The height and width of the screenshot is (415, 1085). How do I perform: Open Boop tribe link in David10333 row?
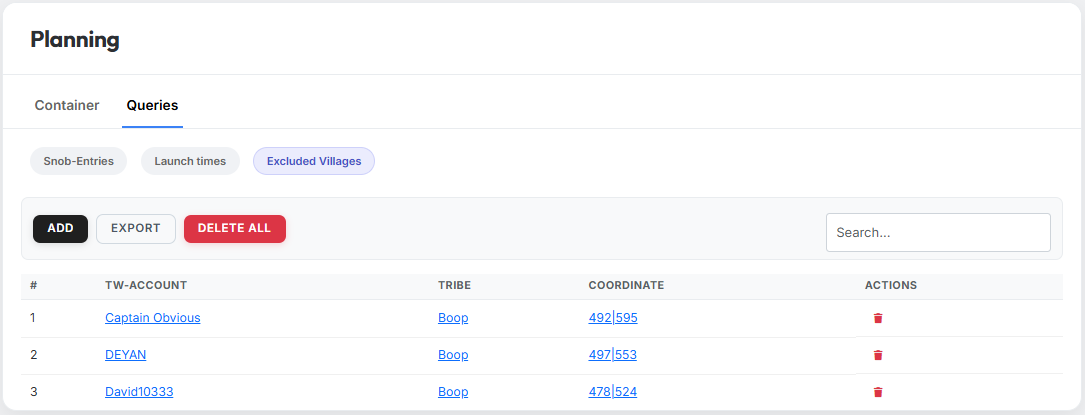(x=453, y=392)
